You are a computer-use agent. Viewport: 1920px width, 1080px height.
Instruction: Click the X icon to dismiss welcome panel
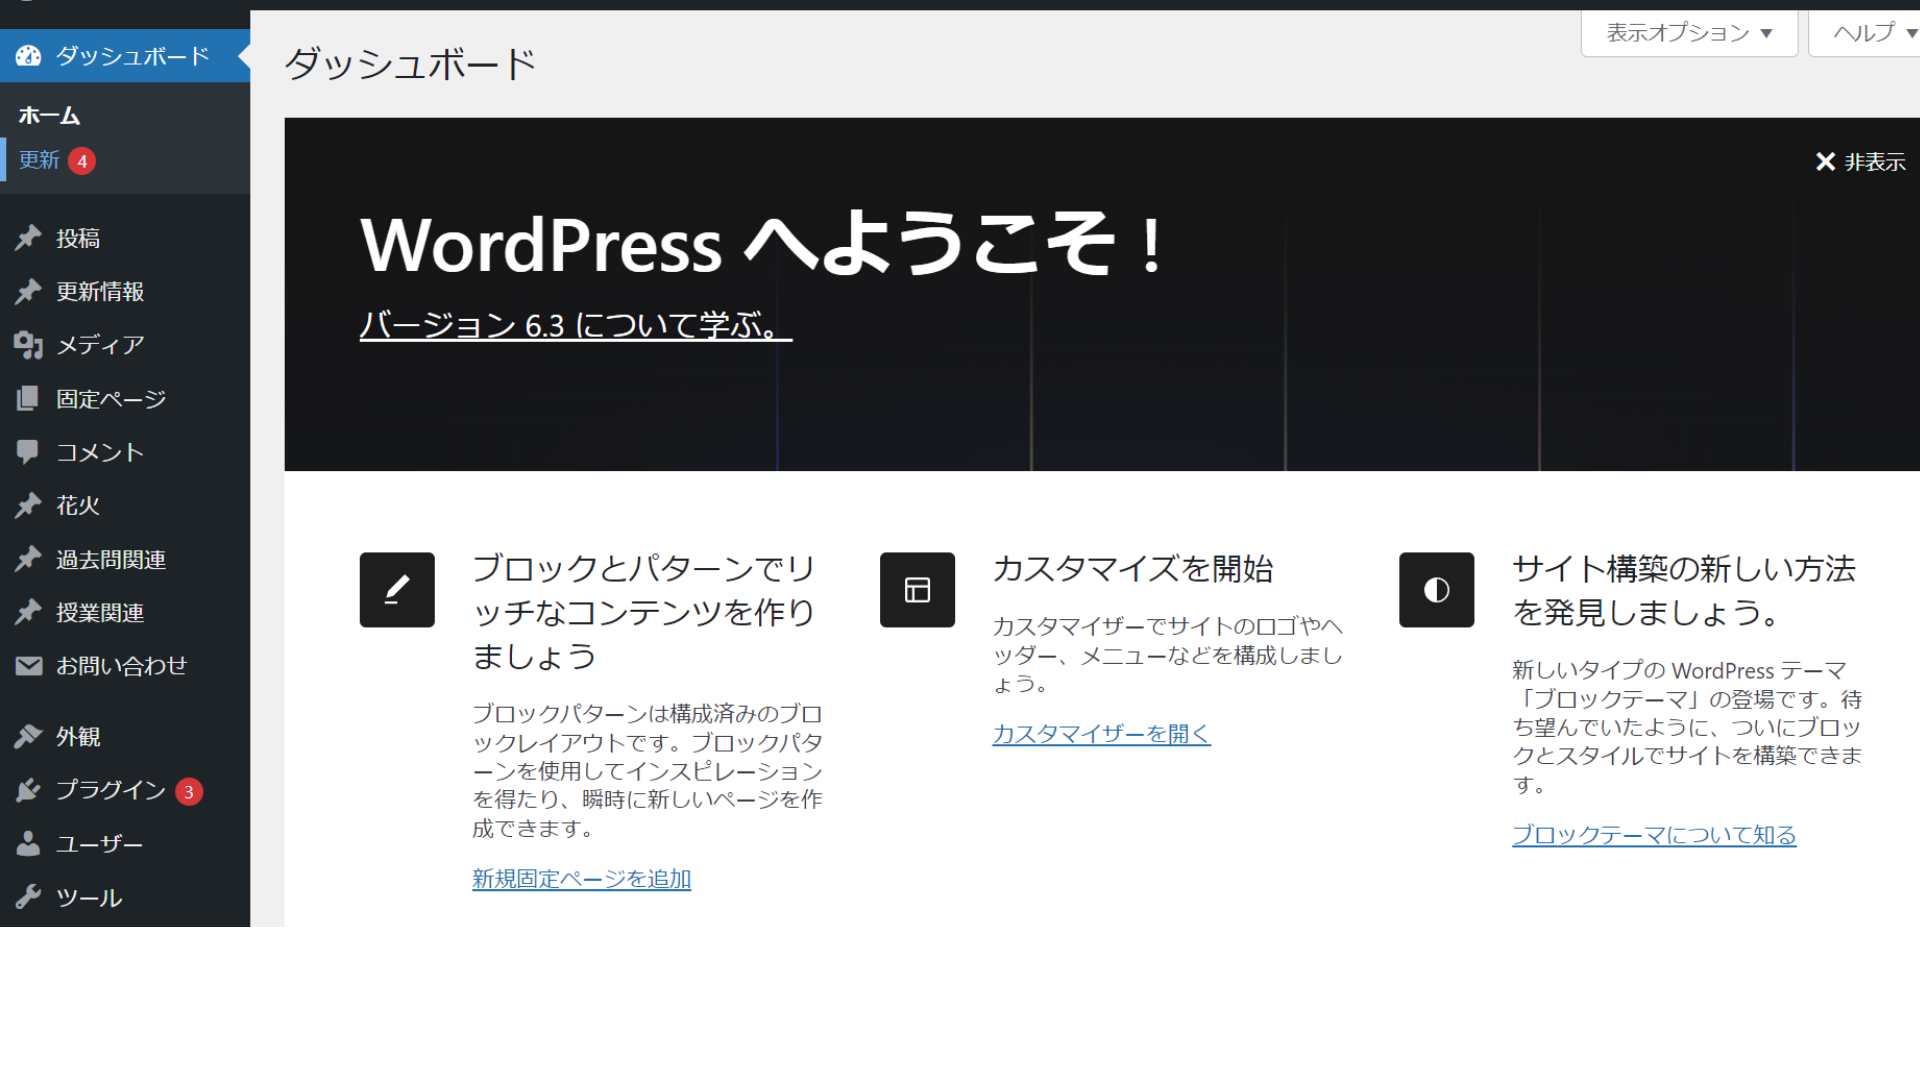(1825, 162)
